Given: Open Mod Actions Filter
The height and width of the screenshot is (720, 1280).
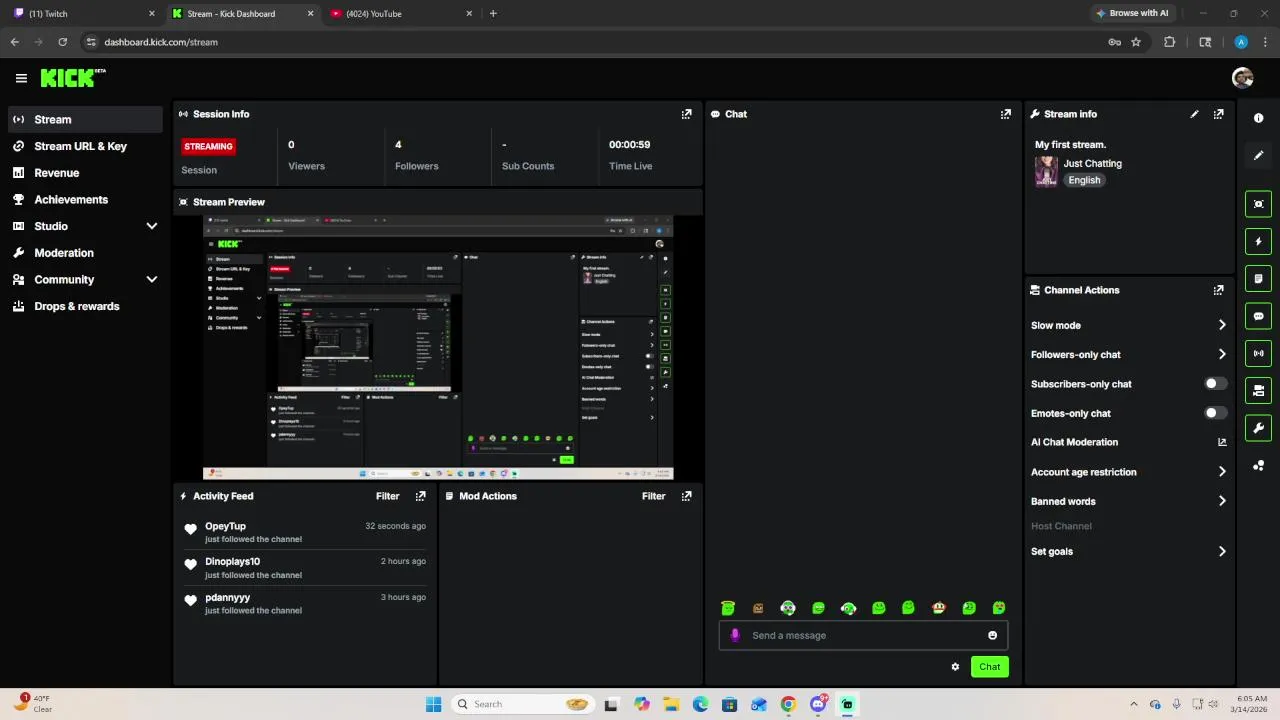Looking at the screenshot, I should 653,496.
